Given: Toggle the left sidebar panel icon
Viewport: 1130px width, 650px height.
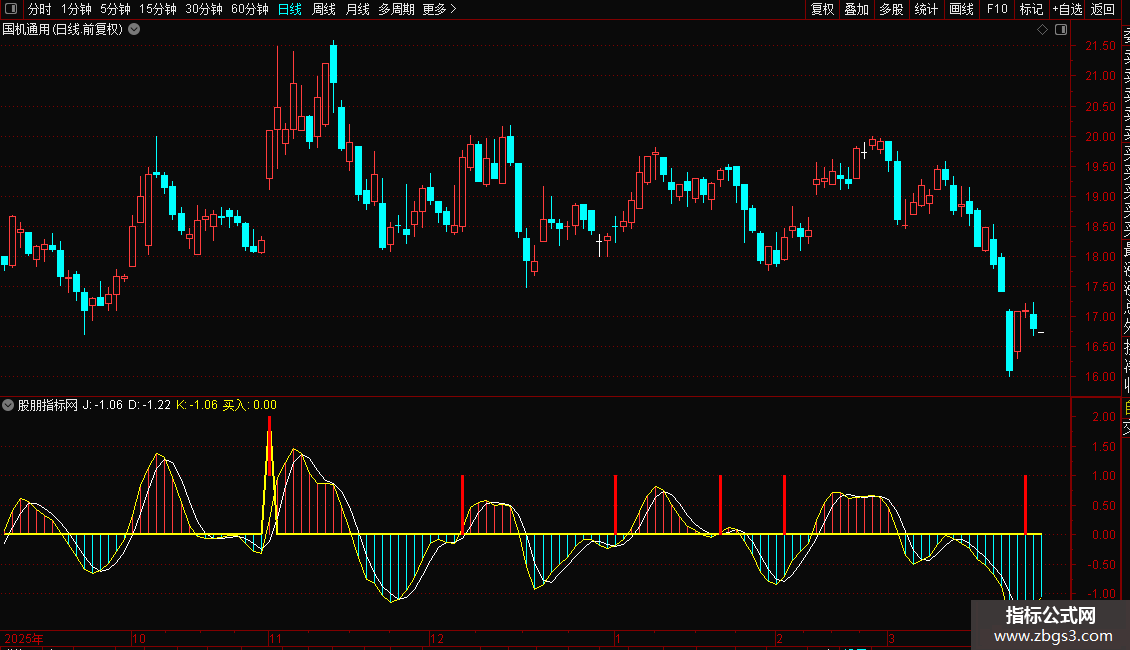Looking at the screenshot, I should point(11,9).
